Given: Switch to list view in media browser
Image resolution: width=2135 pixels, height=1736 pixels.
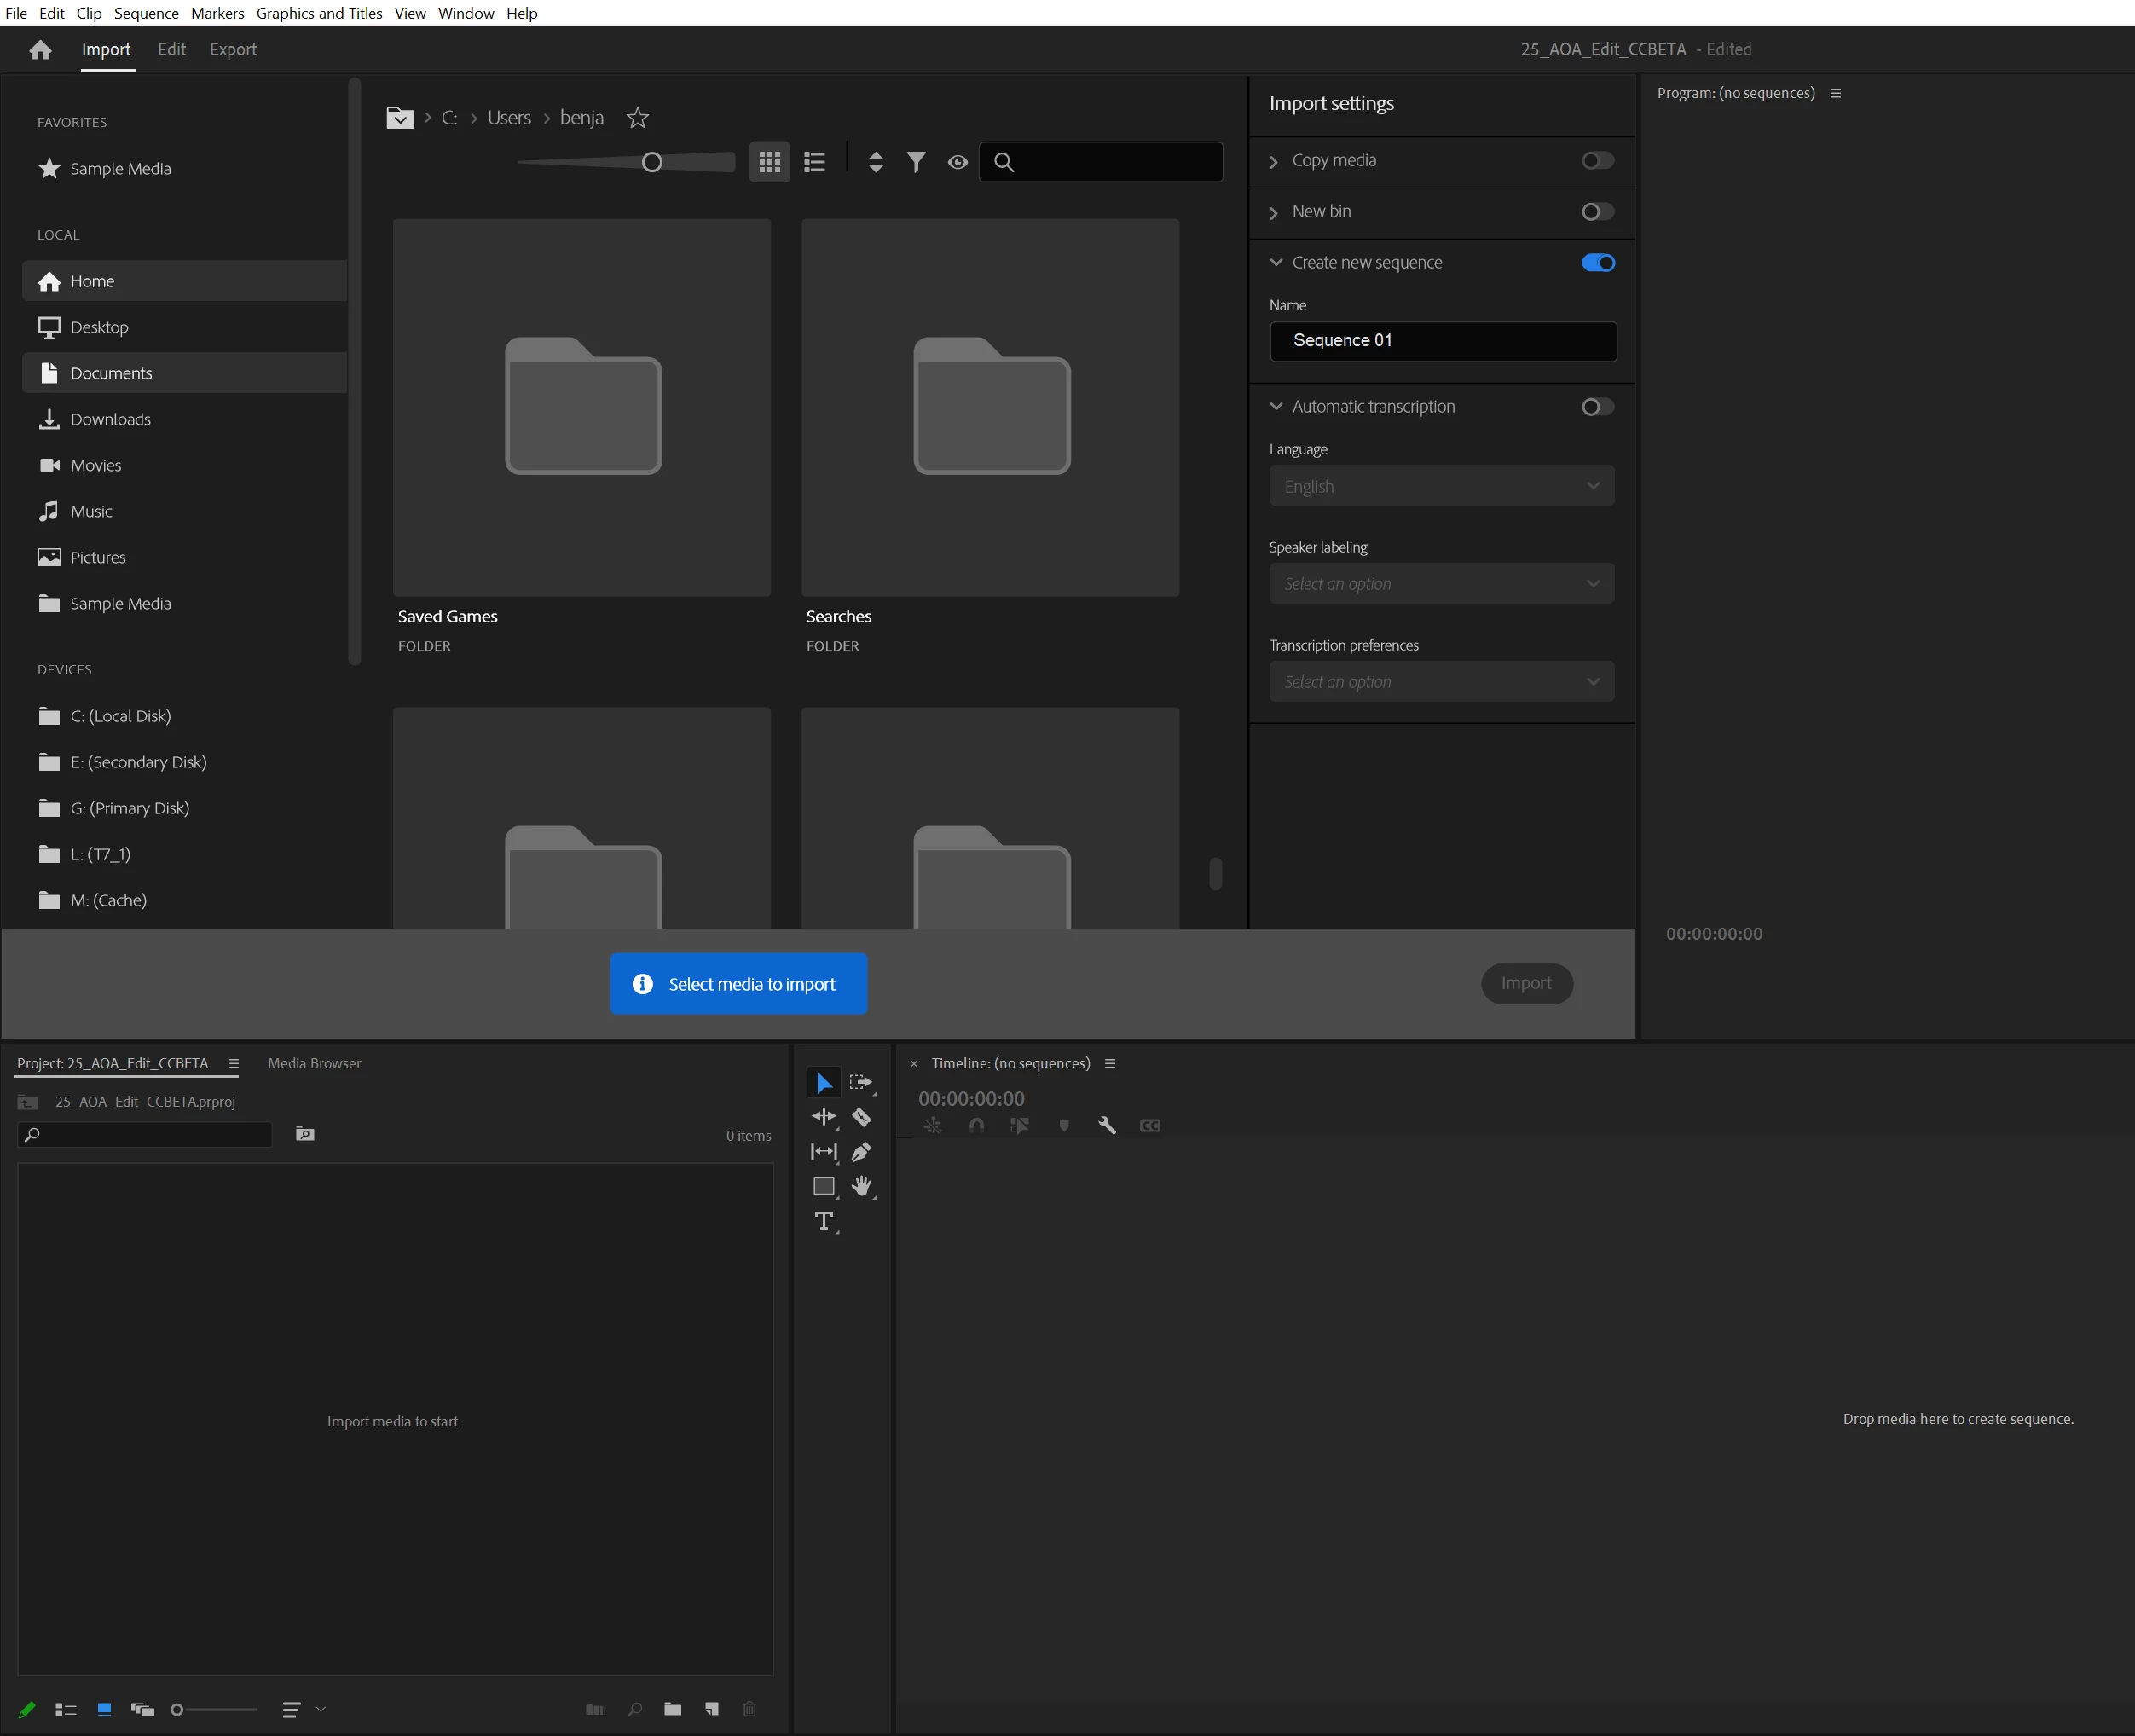Looking at the screenshot, I should click(x=815, y=162).
